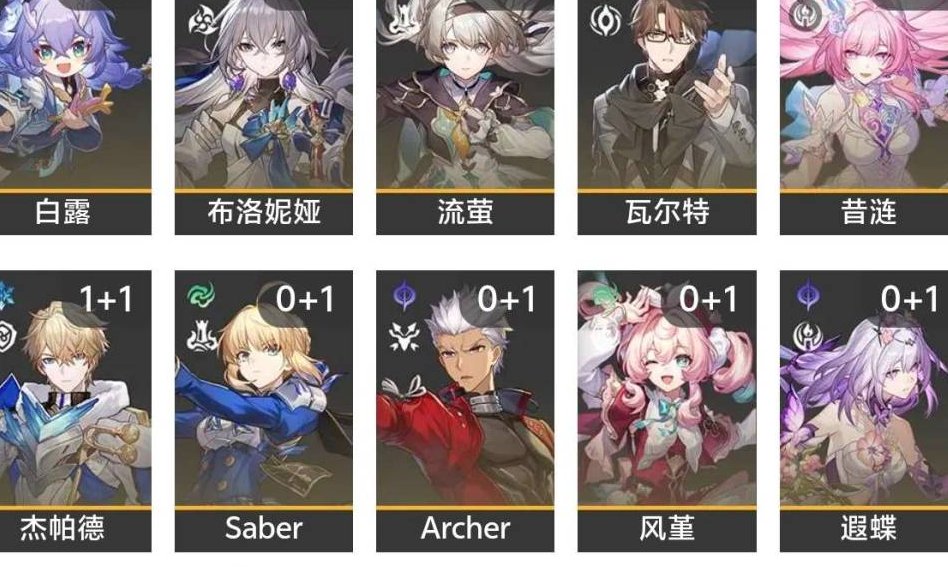Select the 昔涟 character card

pyautogui.click(x=864, y=117)
